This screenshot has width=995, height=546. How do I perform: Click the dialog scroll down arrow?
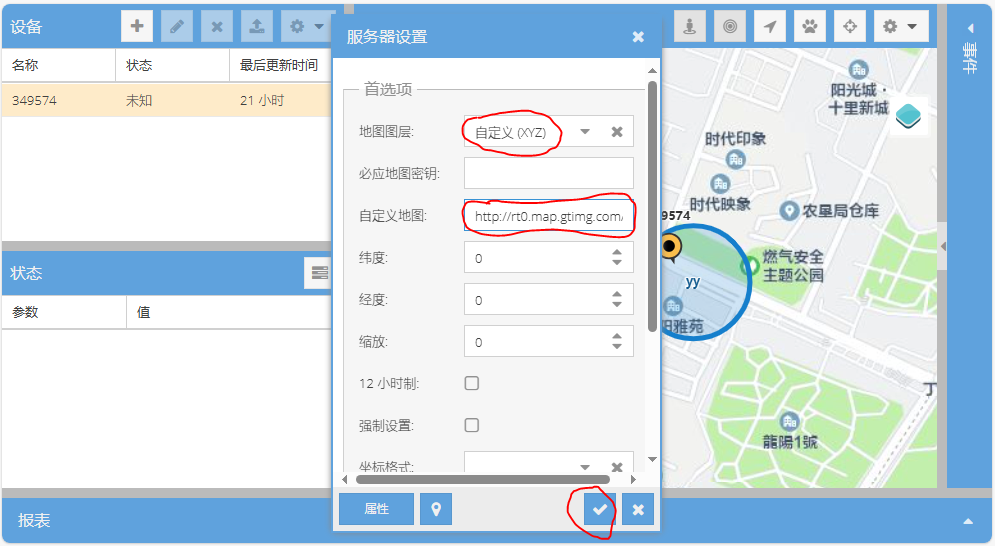click(652, 459)
